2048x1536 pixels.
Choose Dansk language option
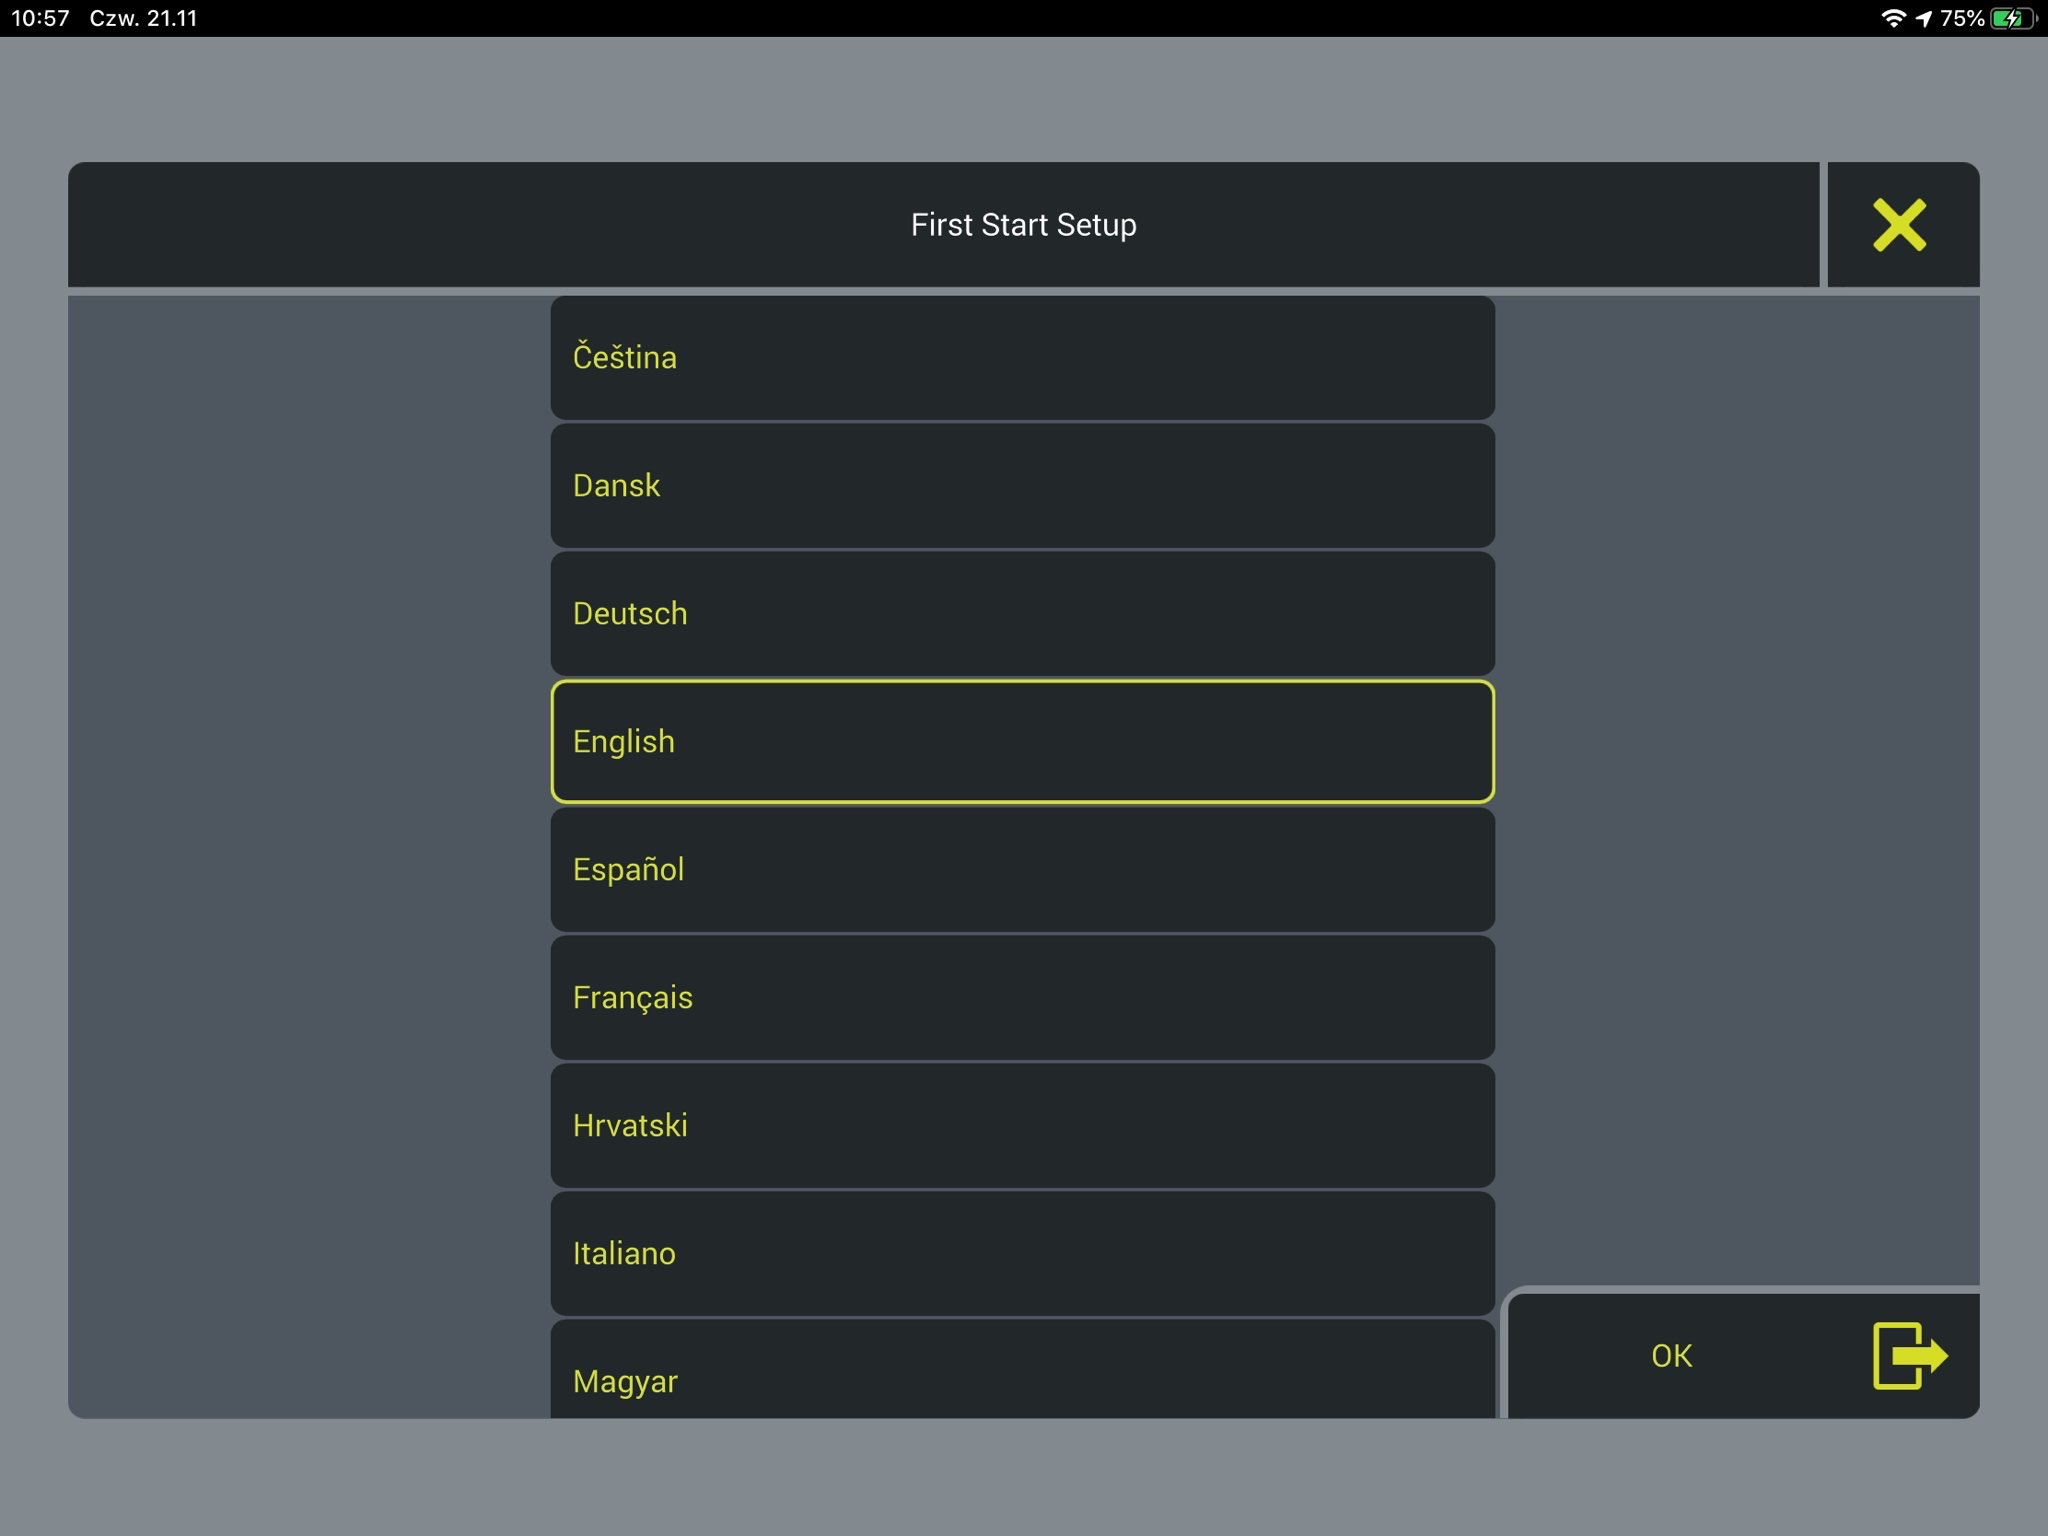click(1022, 486)
